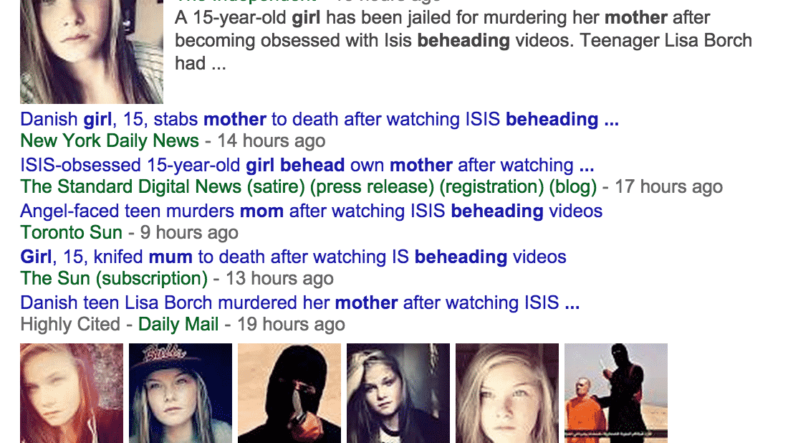Click the Toronto Sun source name
The width and height of the screenshot is (788, 443).
[x=71, y=233]
